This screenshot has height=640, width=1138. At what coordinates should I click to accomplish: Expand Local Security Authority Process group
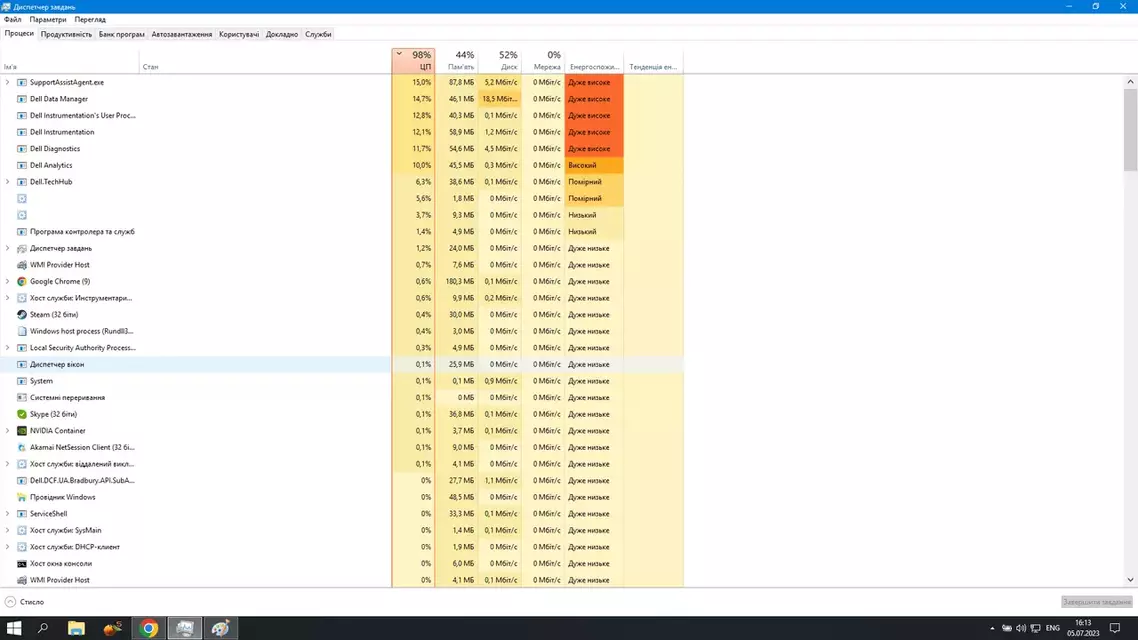(x=8, y=348)
